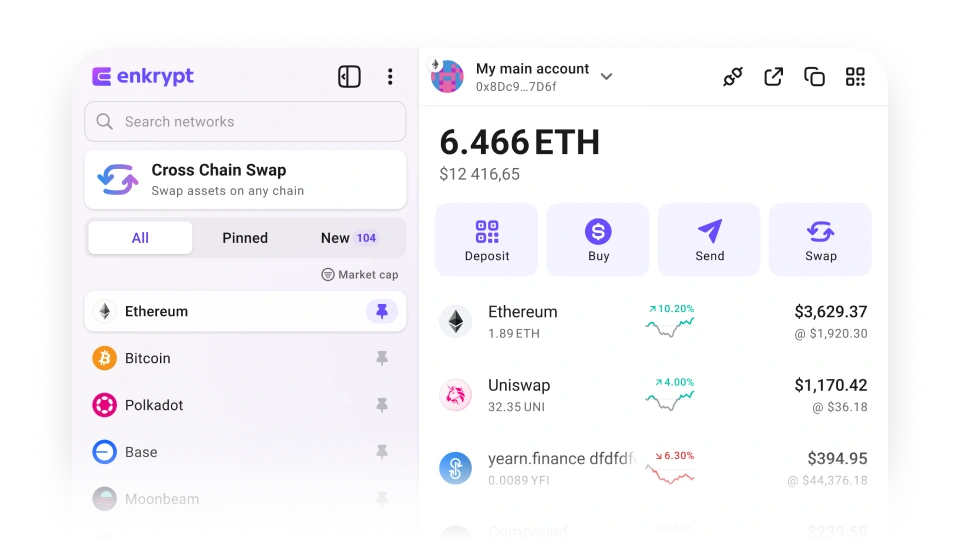
Task: Open account in external explorer icon
Action: coord(773,77)
